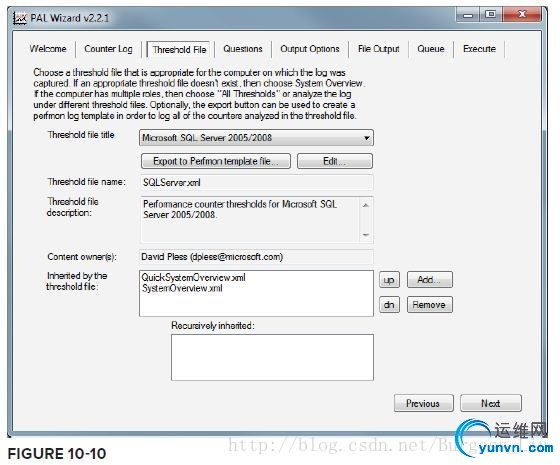Move selected file with the up button
The image size is (560, 465).
[389, 280]
